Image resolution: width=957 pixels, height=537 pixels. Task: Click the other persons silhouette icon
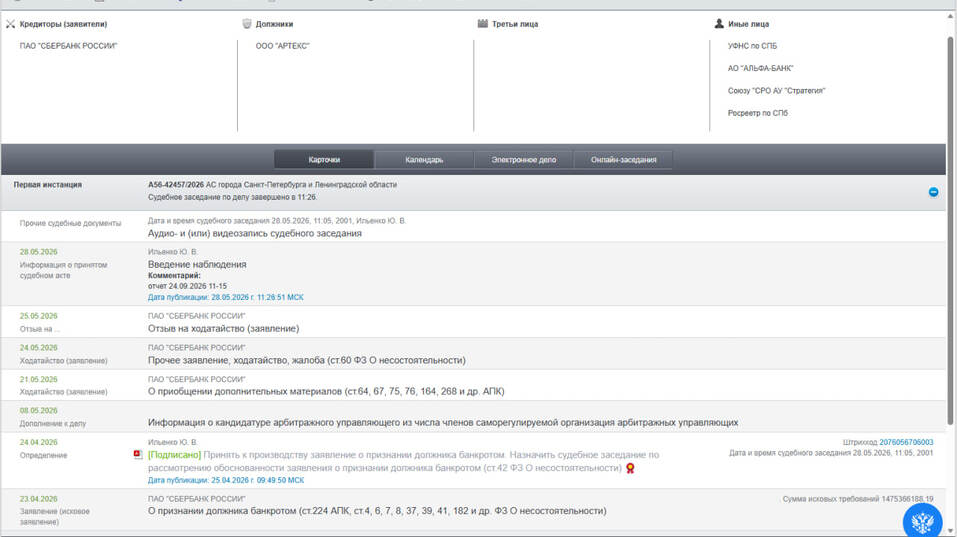[719, 24]
